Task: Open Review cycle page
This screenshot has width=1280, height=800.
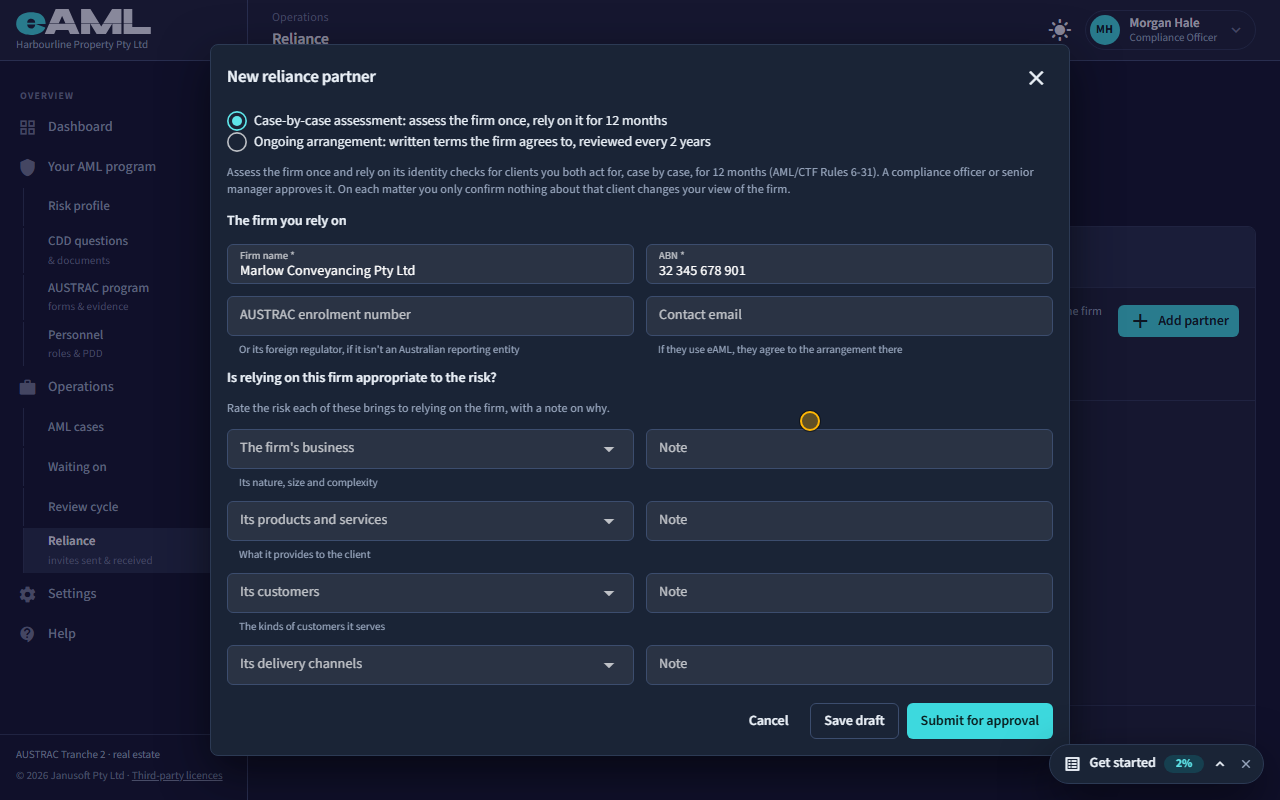Action: click(83, 507)
